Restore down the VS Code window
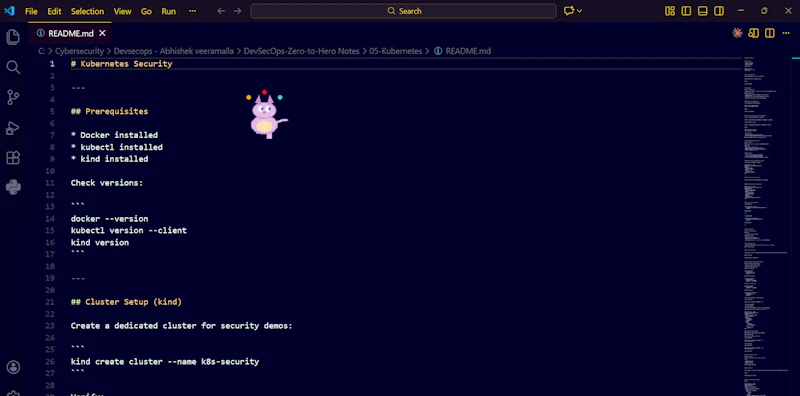800x396 pixels. pyautogui.click(x=764, y=11)
